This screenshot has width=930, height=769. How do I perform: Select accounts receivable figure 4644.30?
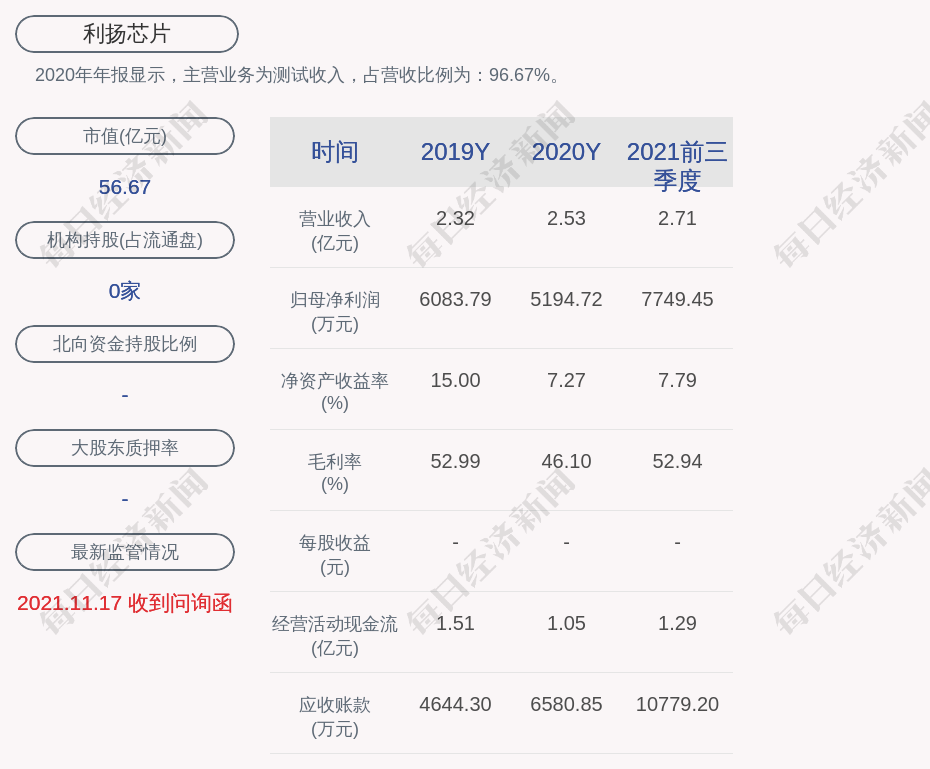point(456,704)
